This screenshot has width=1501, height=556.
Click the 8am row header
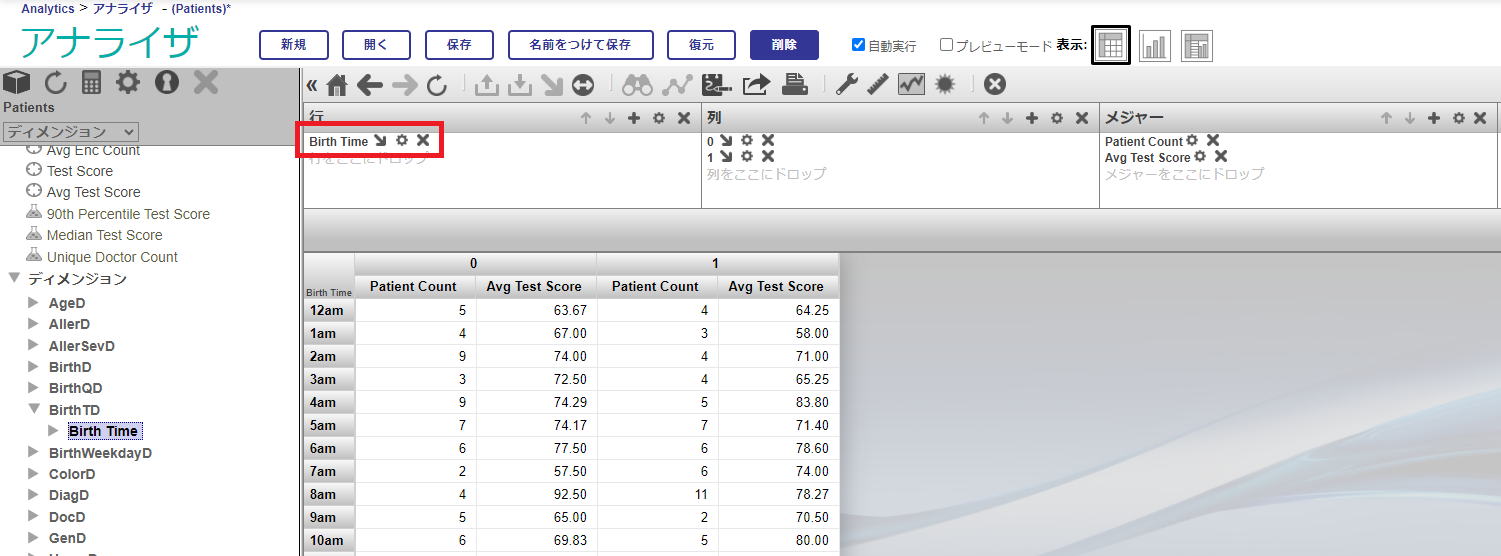click(329, 495)
